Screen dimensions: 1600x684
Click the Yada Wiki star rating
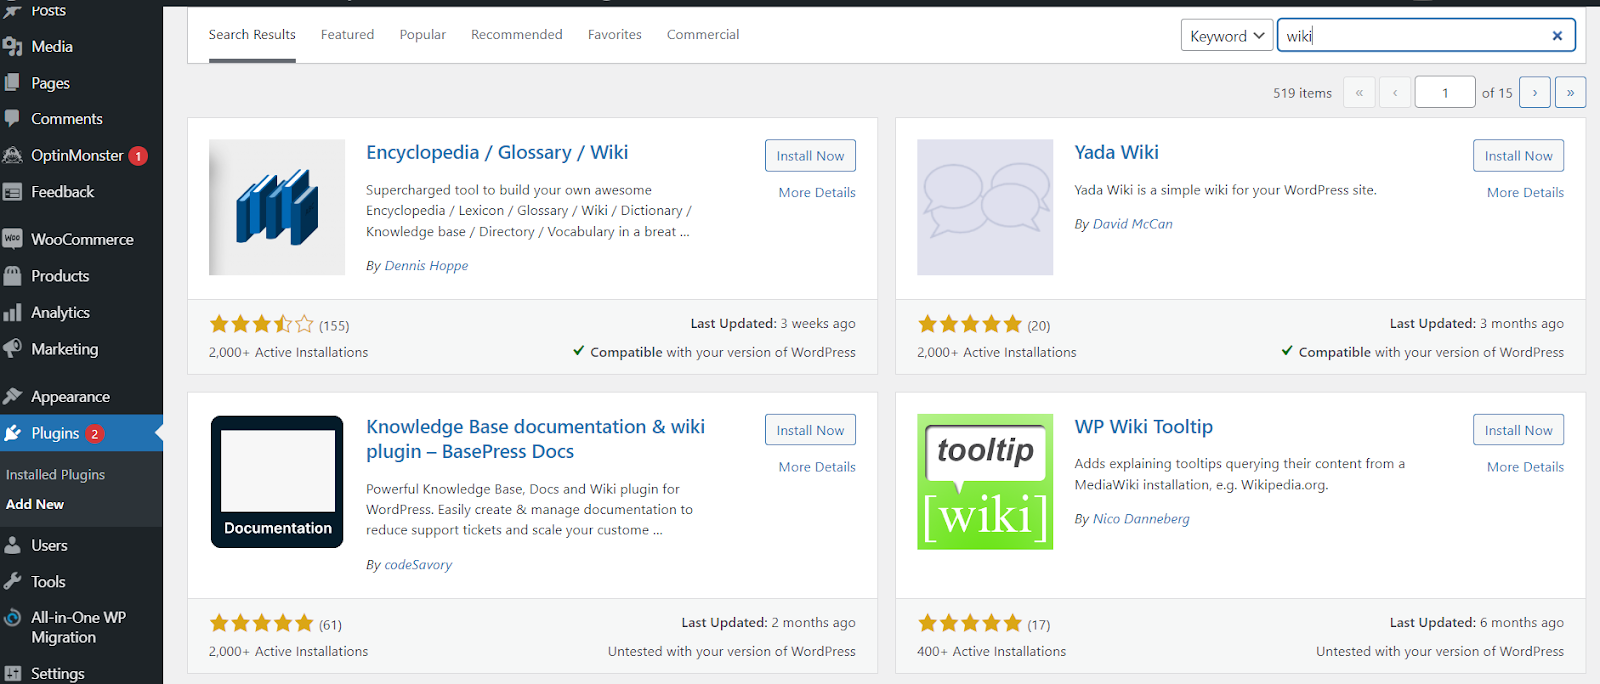pyautogui.click(x=969, y=324)
